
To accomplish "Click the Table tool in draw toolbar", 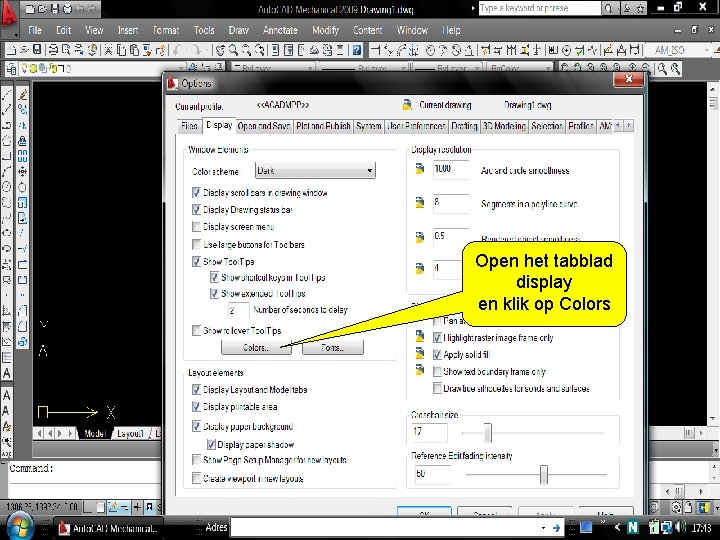I will click(7, 357).
